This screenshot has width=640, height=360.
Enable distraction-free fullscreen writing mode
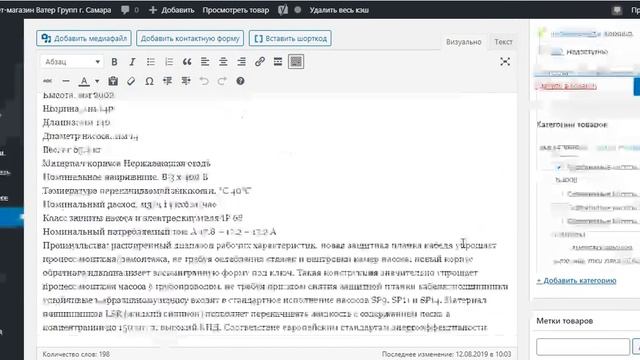[x=505, y=62]
